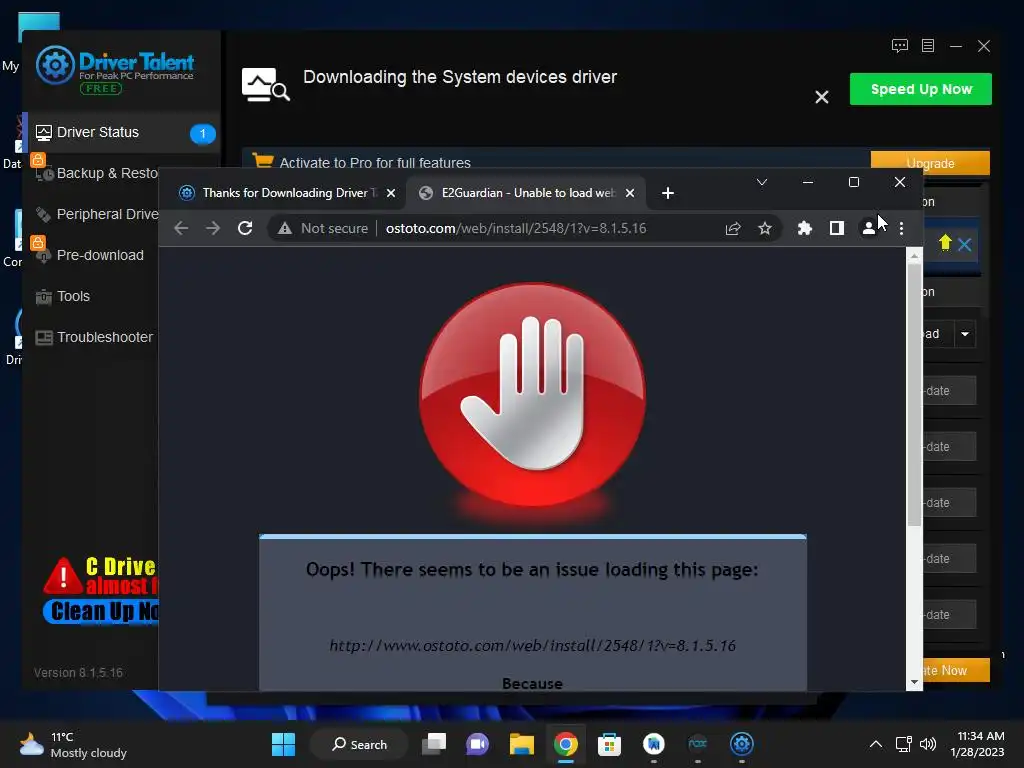Click Driver Talent gear icon on taskbar
The width and height of the screenshot is (1024, 768).
click(x=741, y=744)
